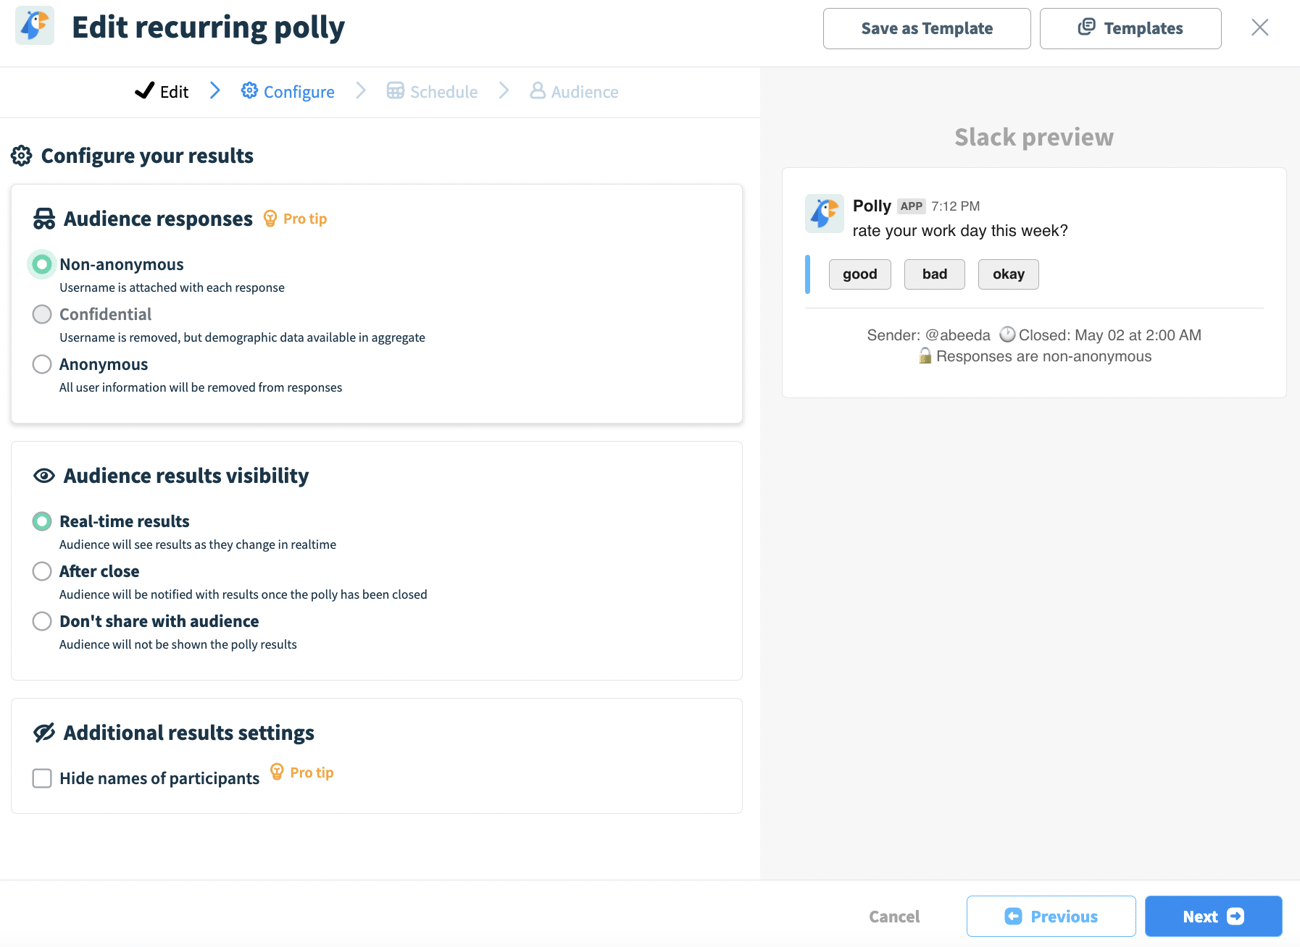Click the Polly parrot logo icon
The height and width of the screenshot is (947, 1300).
coord(35,26)
